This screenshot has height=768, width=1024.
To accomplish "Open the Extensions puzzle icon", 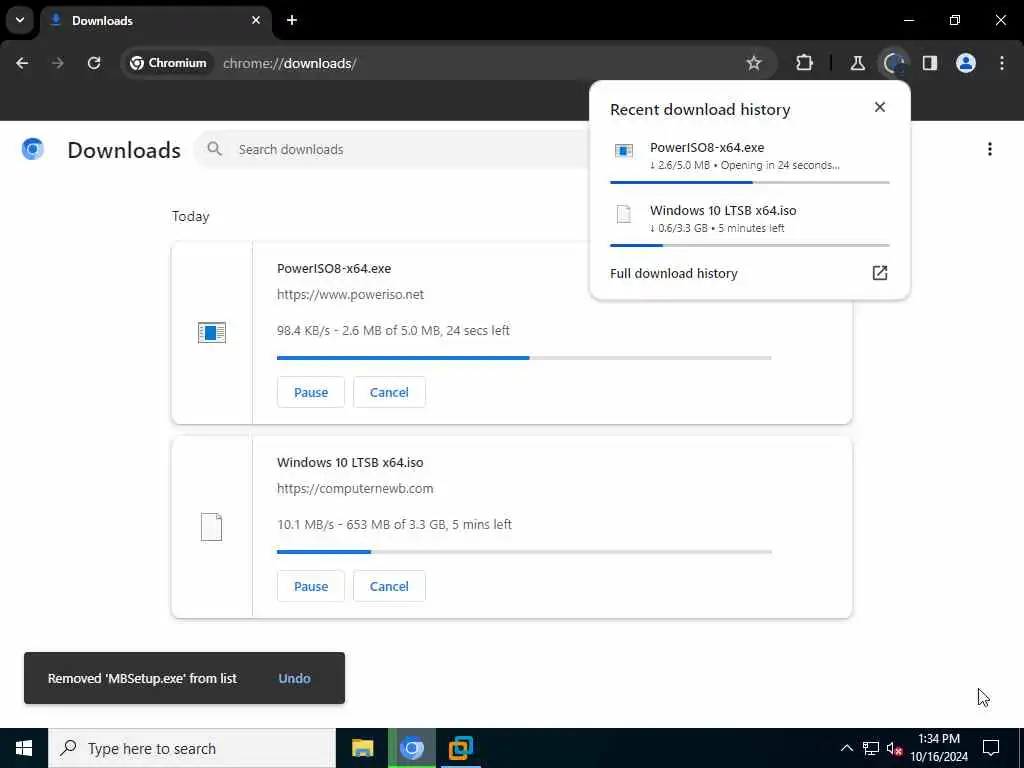I will 805,63.
